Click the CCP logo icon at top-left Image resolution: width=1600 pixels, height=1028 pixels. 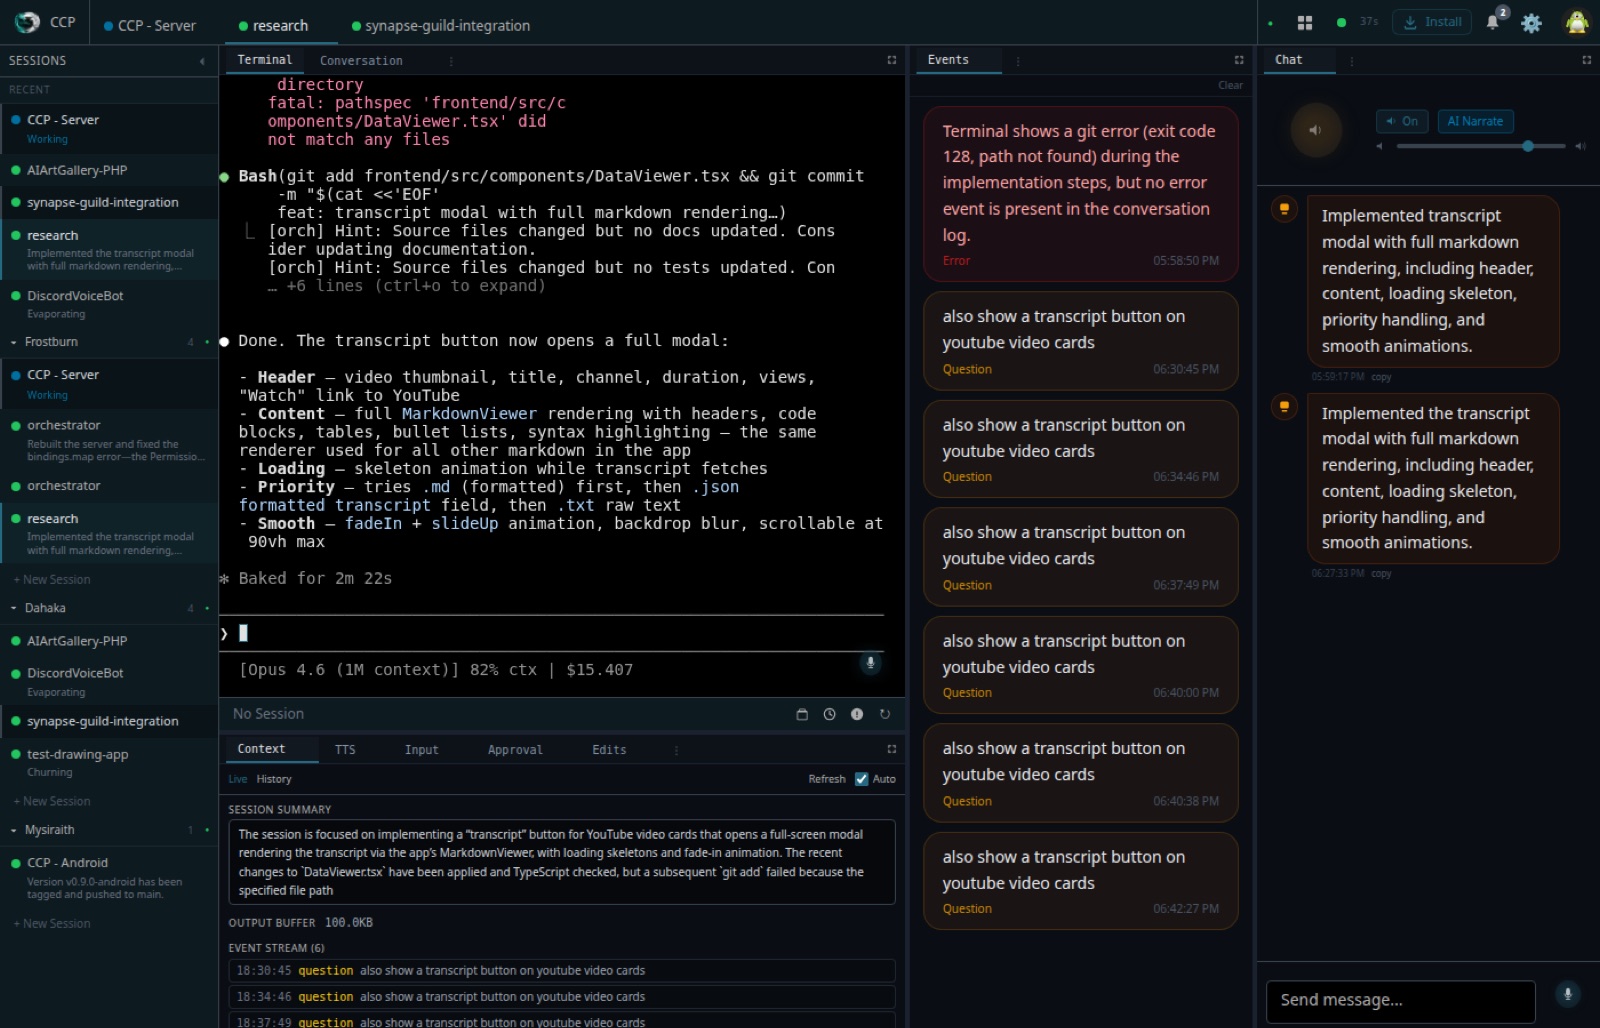coord(28,22)
